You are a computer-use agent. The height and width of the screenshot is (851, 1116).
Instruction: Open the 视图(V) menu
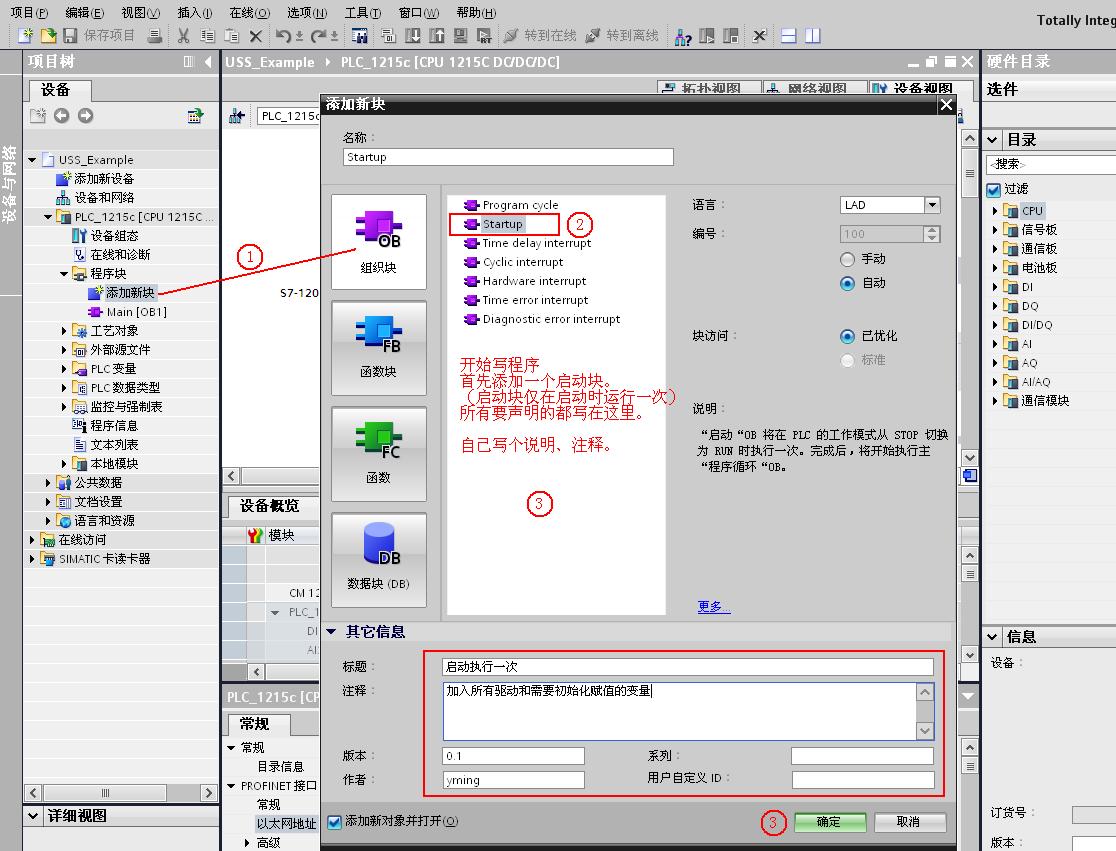tap(140, 13)
